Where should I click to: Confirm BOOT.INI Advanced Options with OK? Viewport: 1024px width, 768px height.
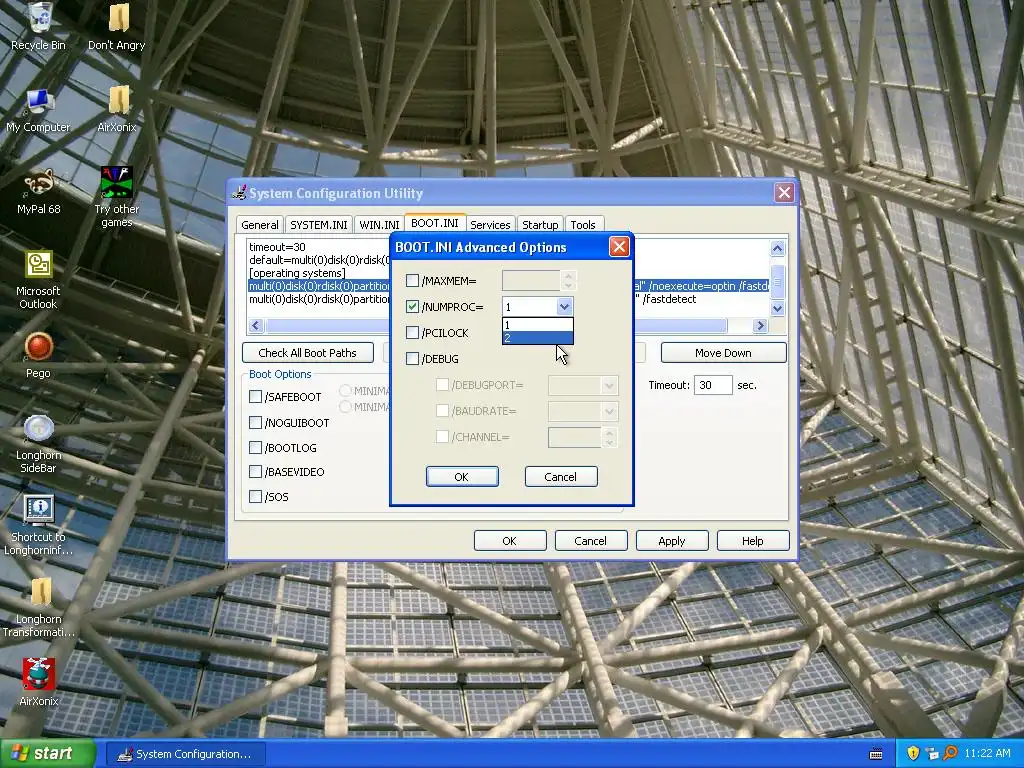coord(462,477)
